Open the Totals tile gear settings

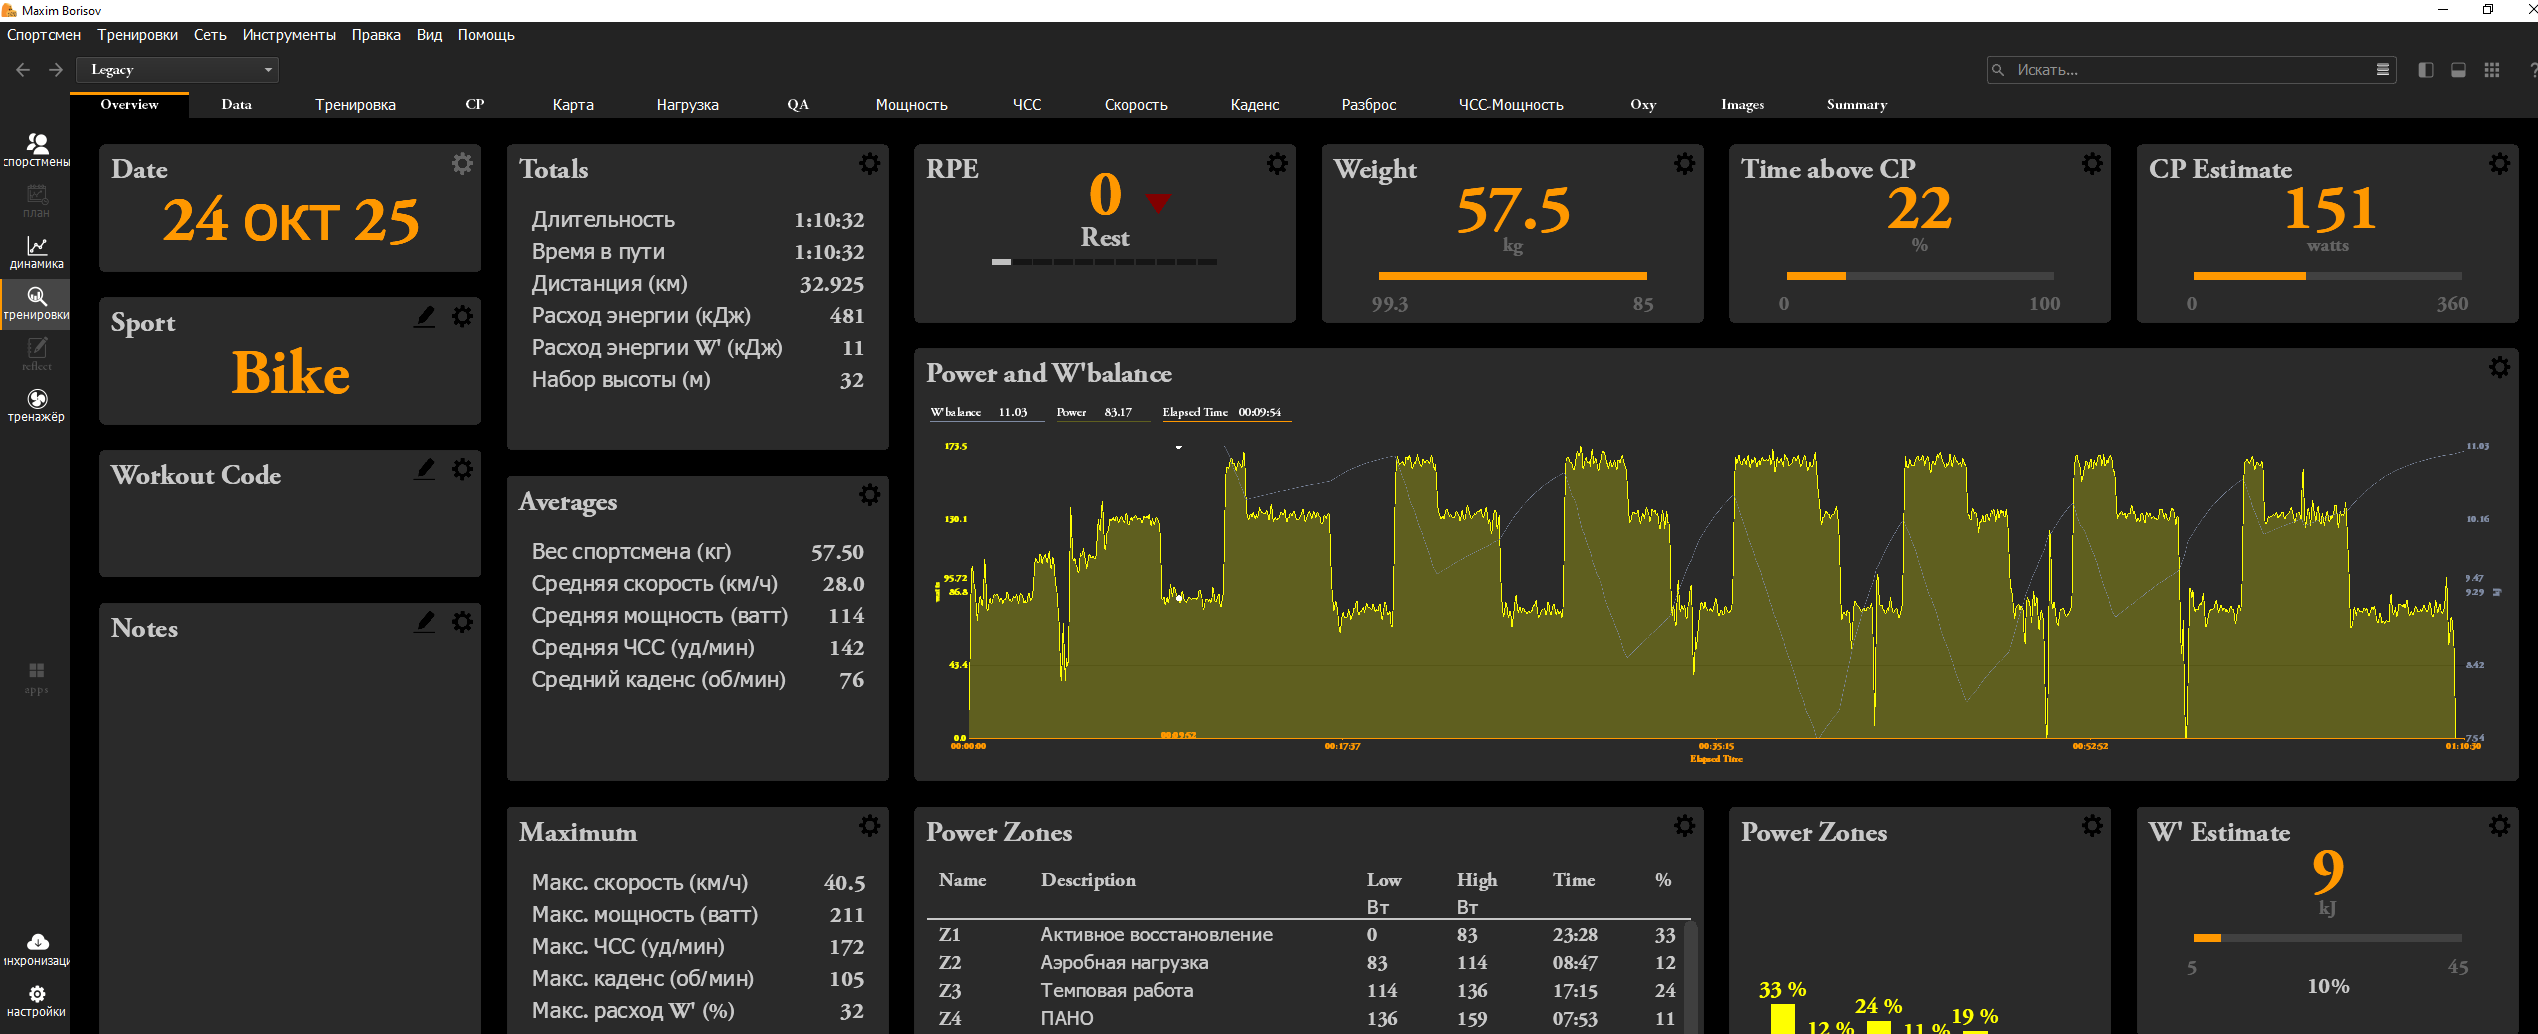(870, 163)
